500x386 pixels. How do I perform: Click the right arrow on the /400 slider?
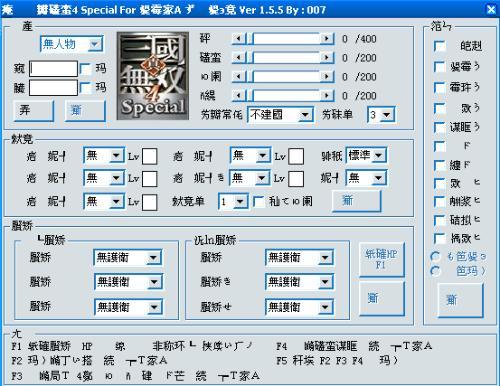click(x=327, y=39)
